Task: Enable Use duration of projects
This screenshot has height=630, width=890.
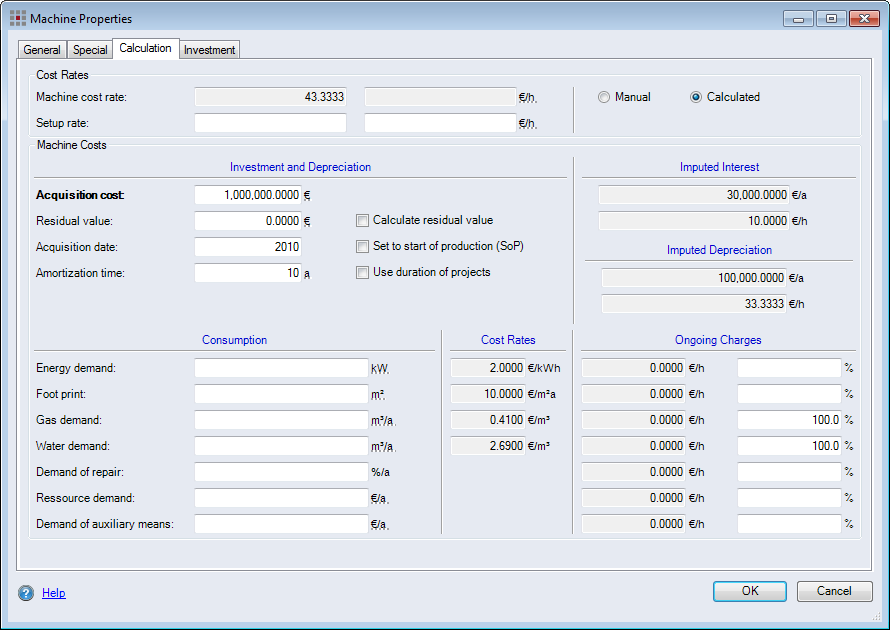Action: point(362,272)
